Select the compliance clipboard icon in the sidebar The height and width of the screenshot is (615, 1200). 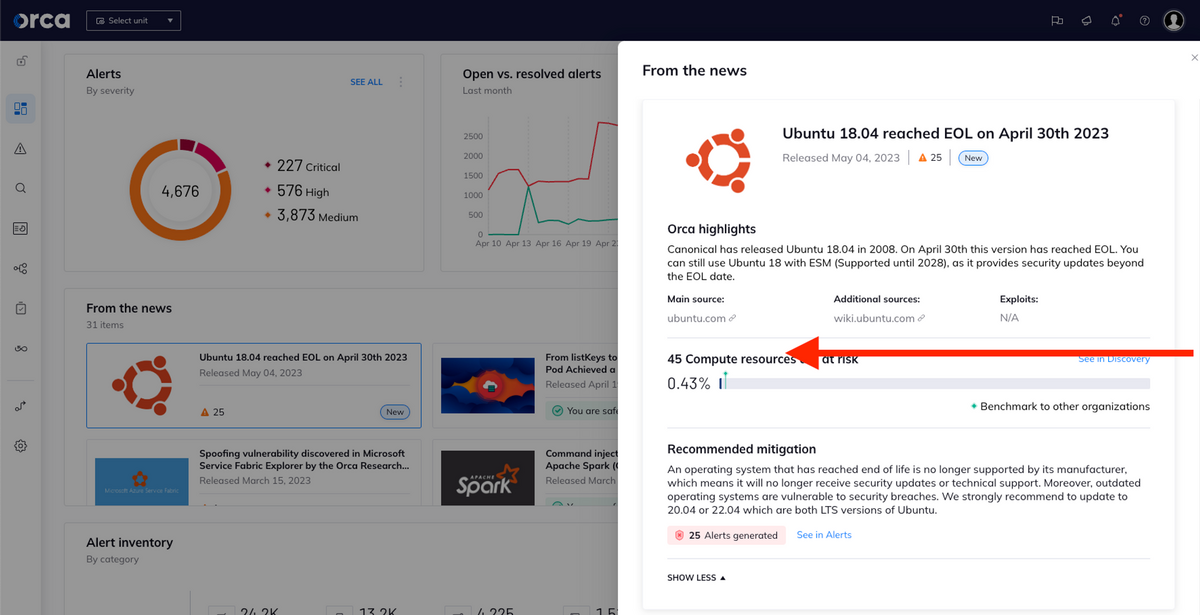point(20,308)
